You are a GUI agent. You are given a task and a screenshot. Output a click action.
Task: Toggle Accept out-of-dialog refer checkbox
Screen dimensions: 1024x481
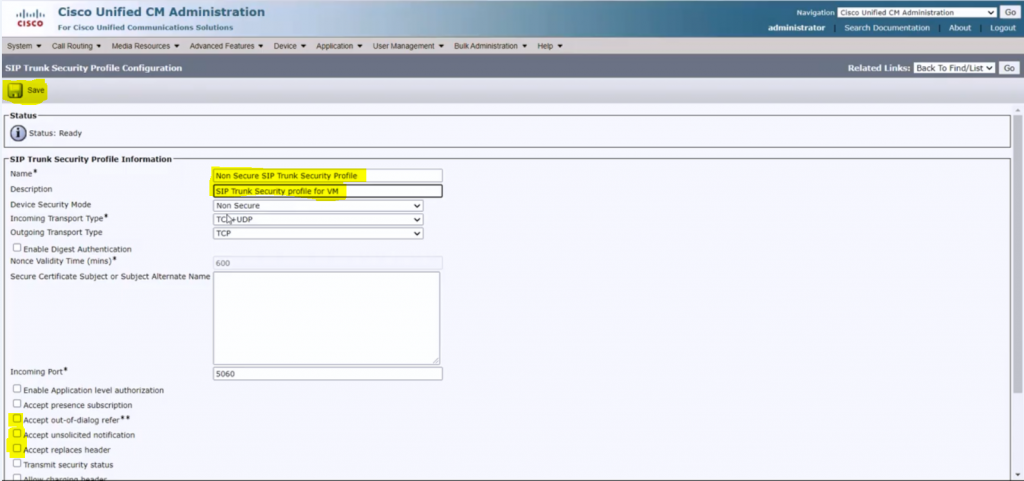click(17, 419)
